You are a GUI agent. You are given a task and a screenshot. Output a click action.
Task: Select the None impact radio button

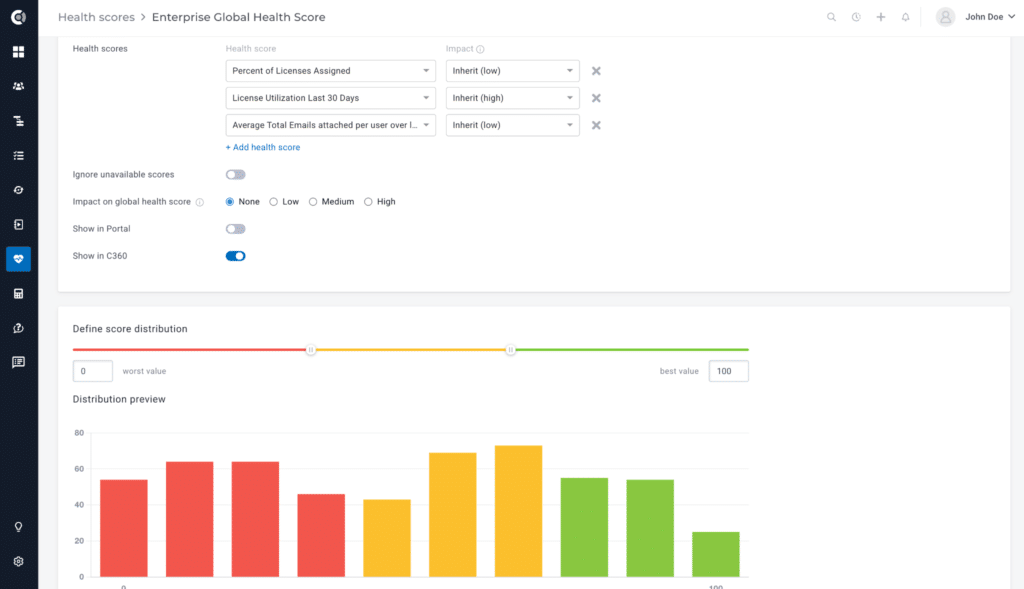coord(230,202)
